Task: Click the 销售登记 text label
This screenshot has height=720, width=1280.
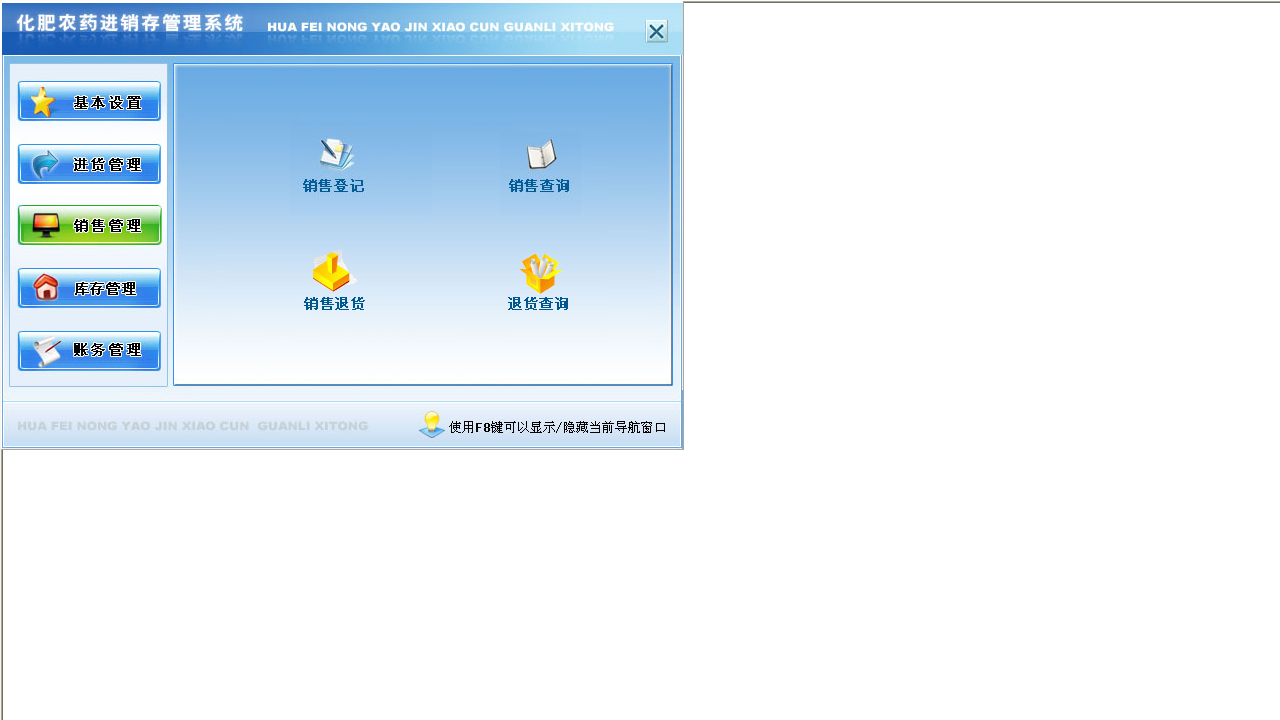Action: pyautogui.click(x=333, y=186)
